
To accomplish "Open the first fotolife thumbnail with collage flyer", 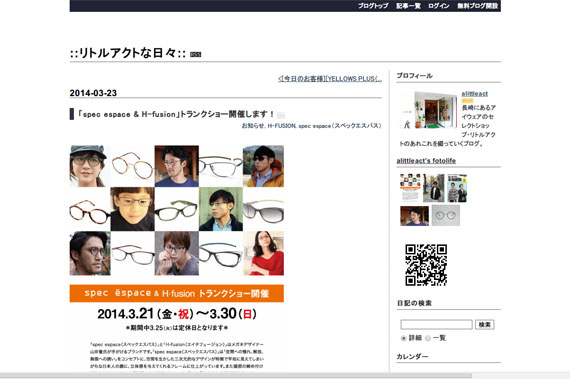I will click(410, 188).
